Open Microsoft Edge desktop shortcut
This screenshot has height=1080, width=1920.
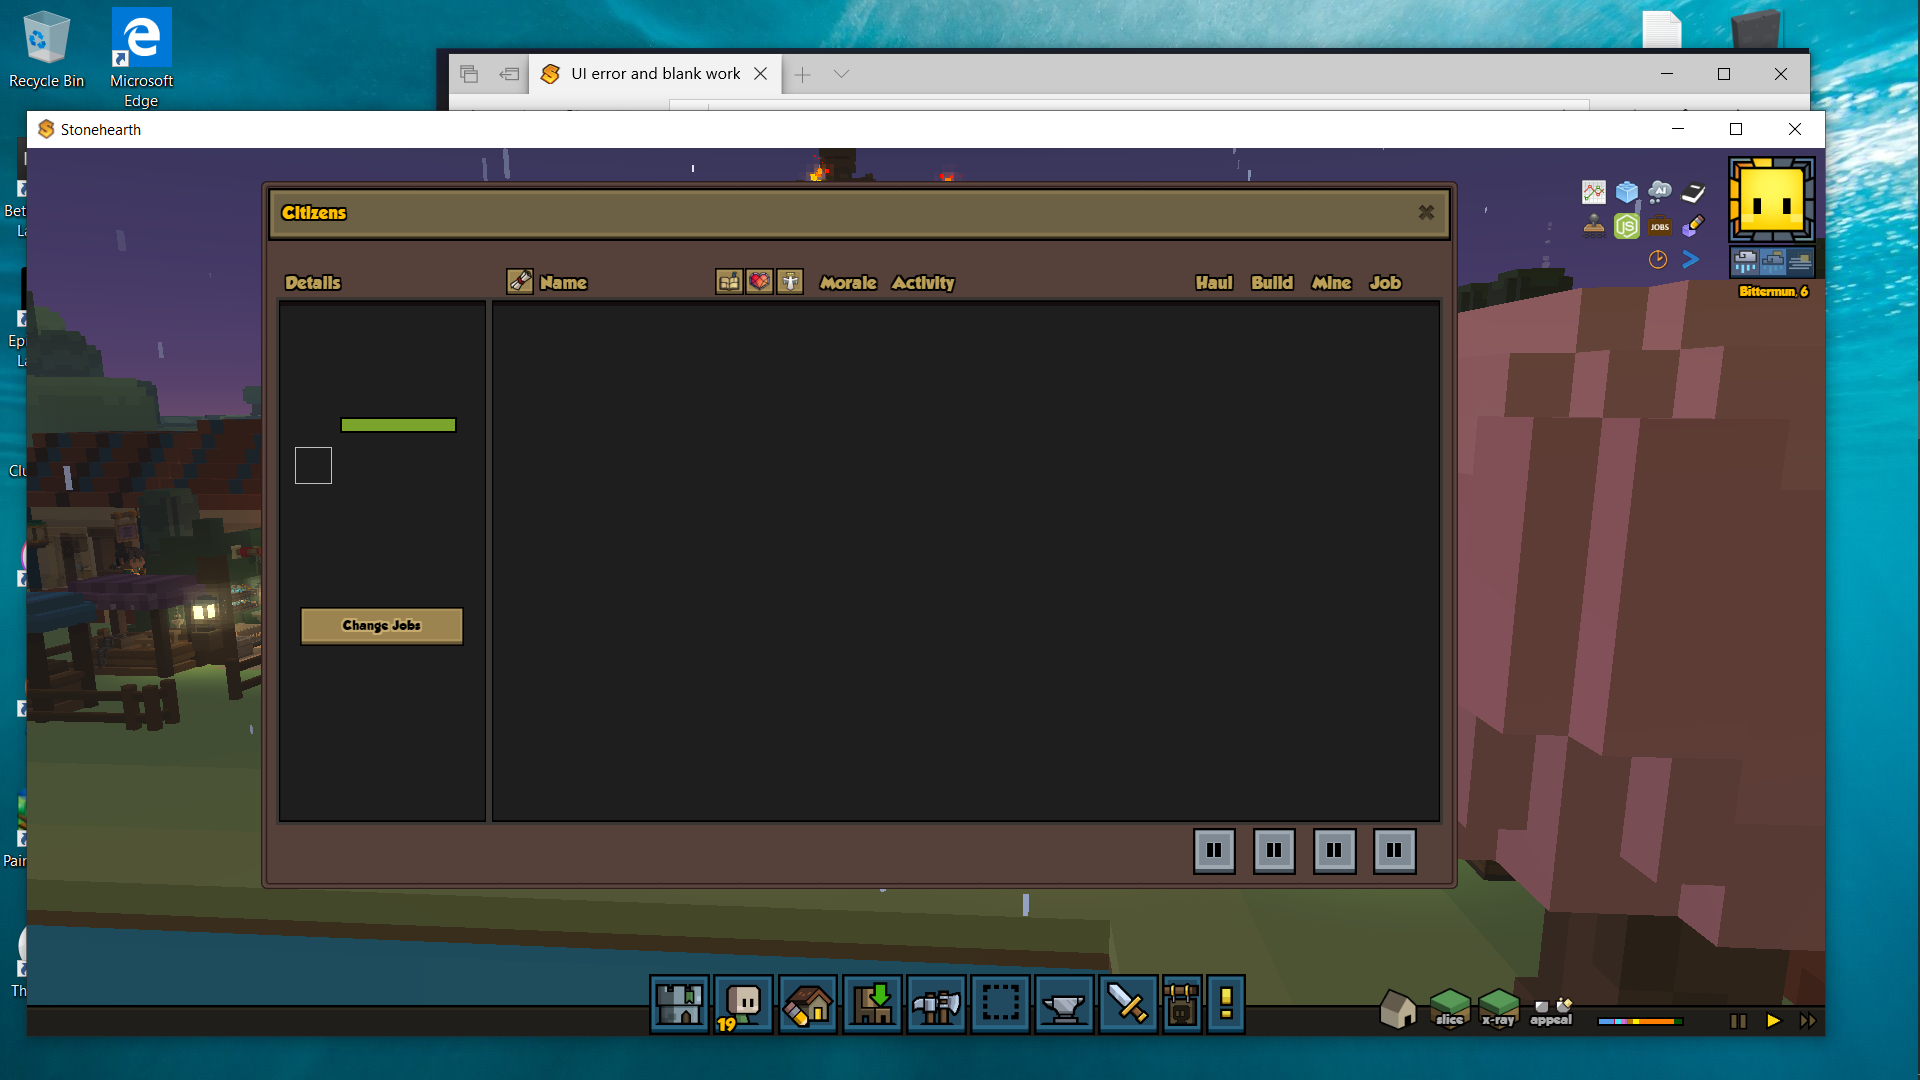141,58
